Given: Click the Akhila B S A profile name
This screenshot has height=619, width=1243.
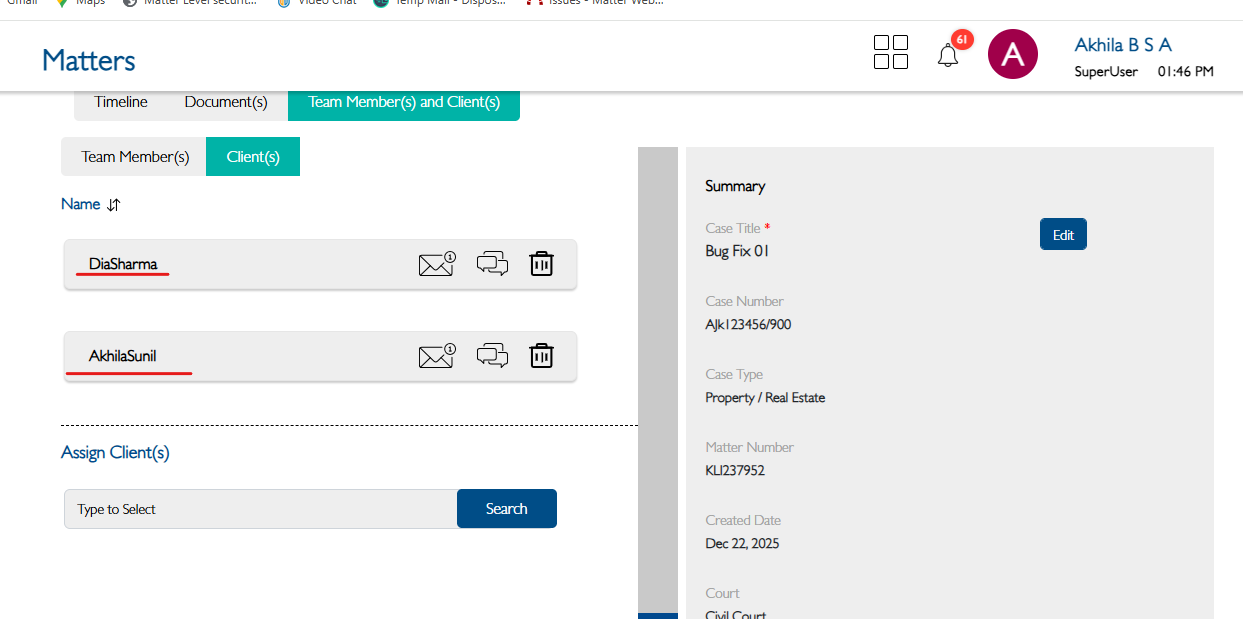Looking at the screenshot, I should coord(1122,45).
